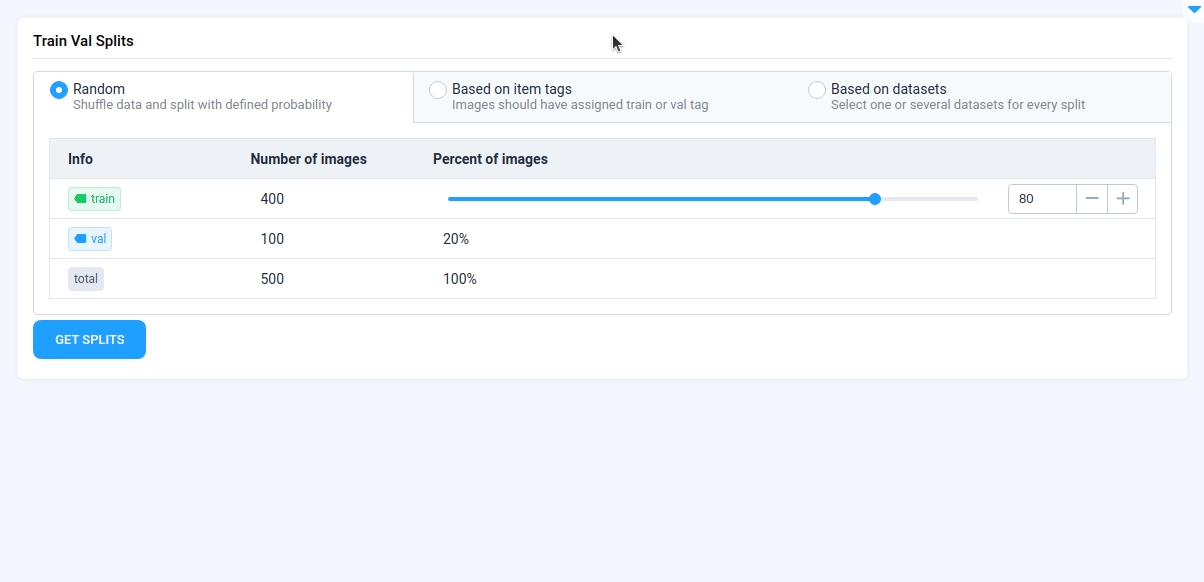Click the percent input field showing 80
Screen dimensions: 1204x582
pos(1042,199)
